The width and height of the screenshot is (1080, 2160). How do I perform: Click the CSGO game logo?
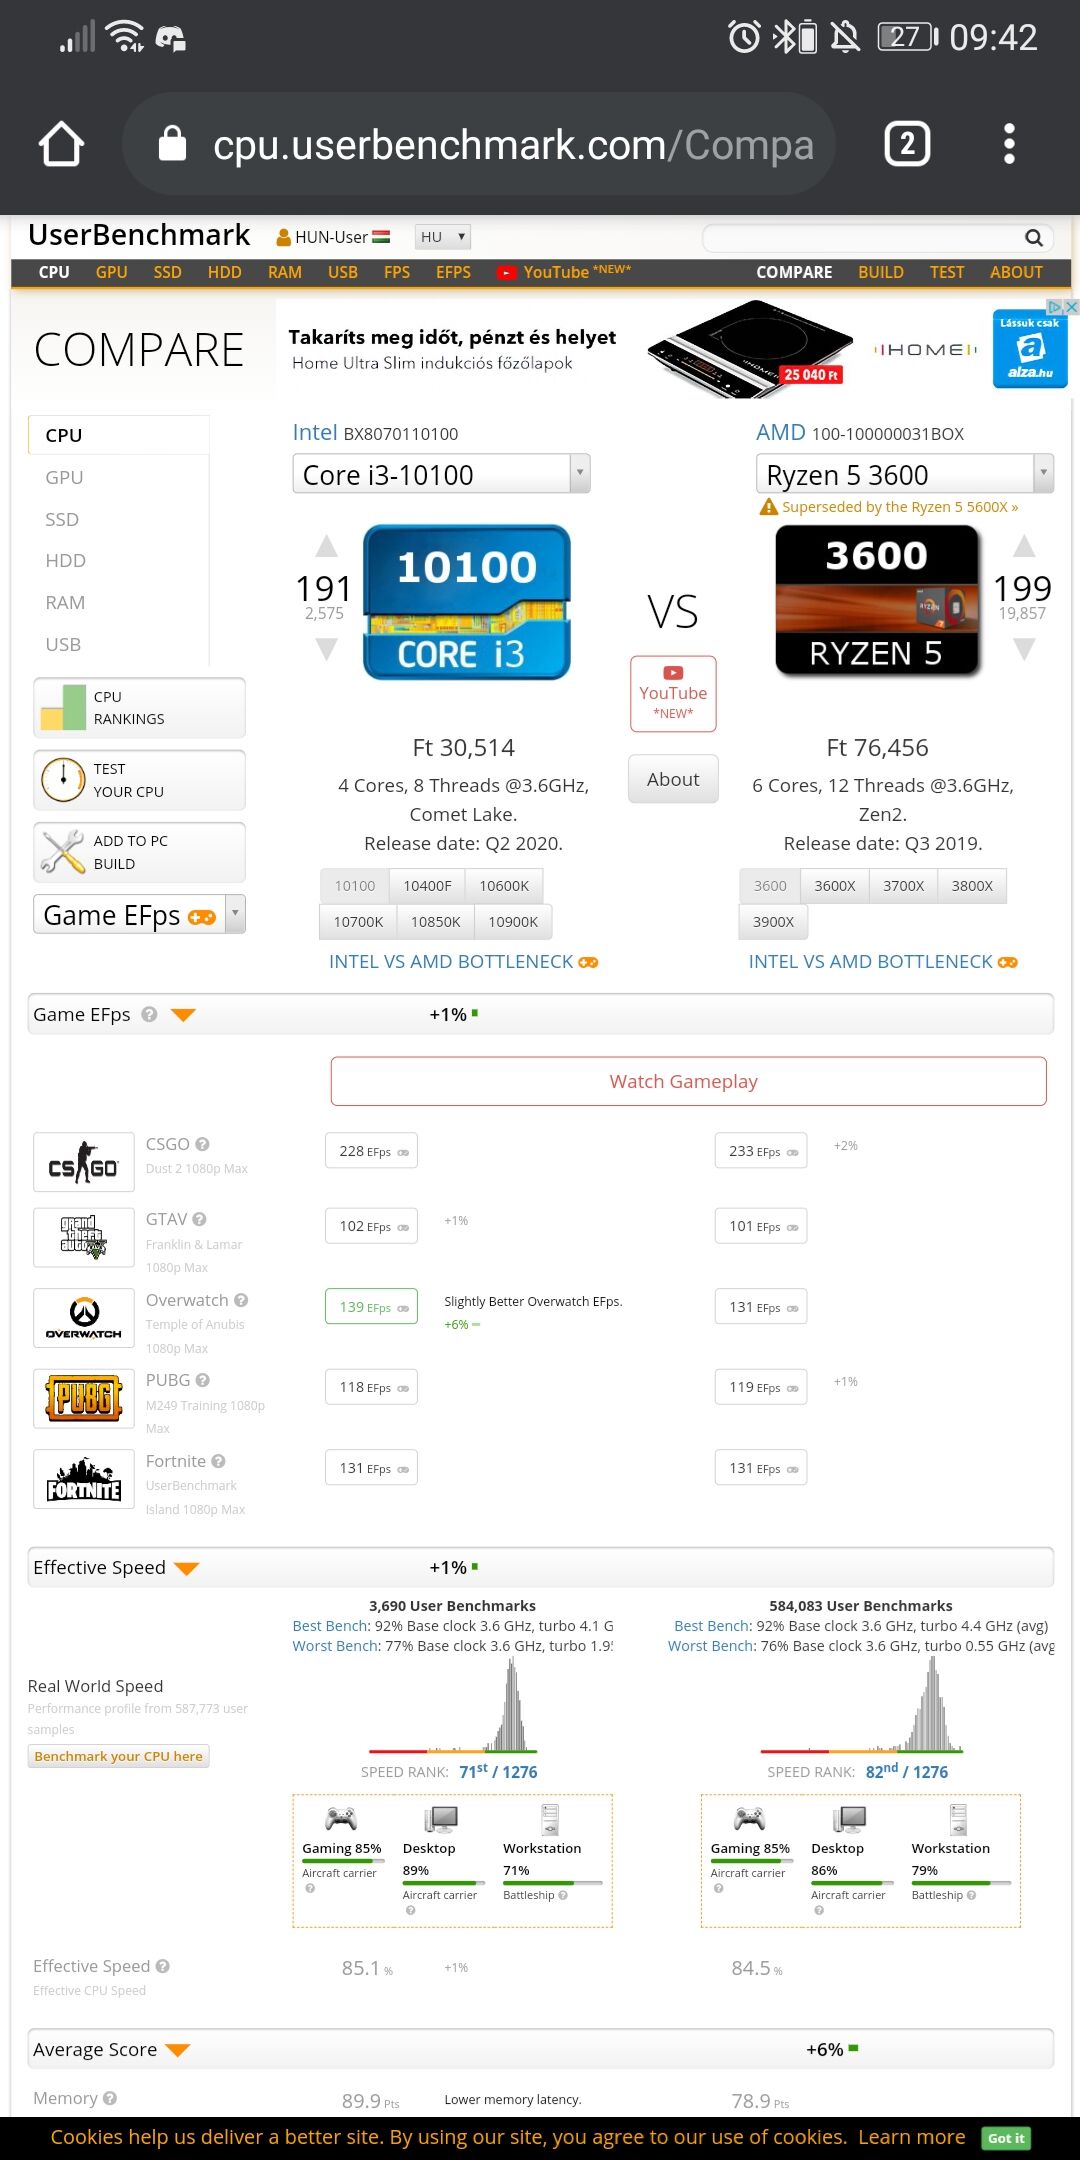click(84, 1162)
